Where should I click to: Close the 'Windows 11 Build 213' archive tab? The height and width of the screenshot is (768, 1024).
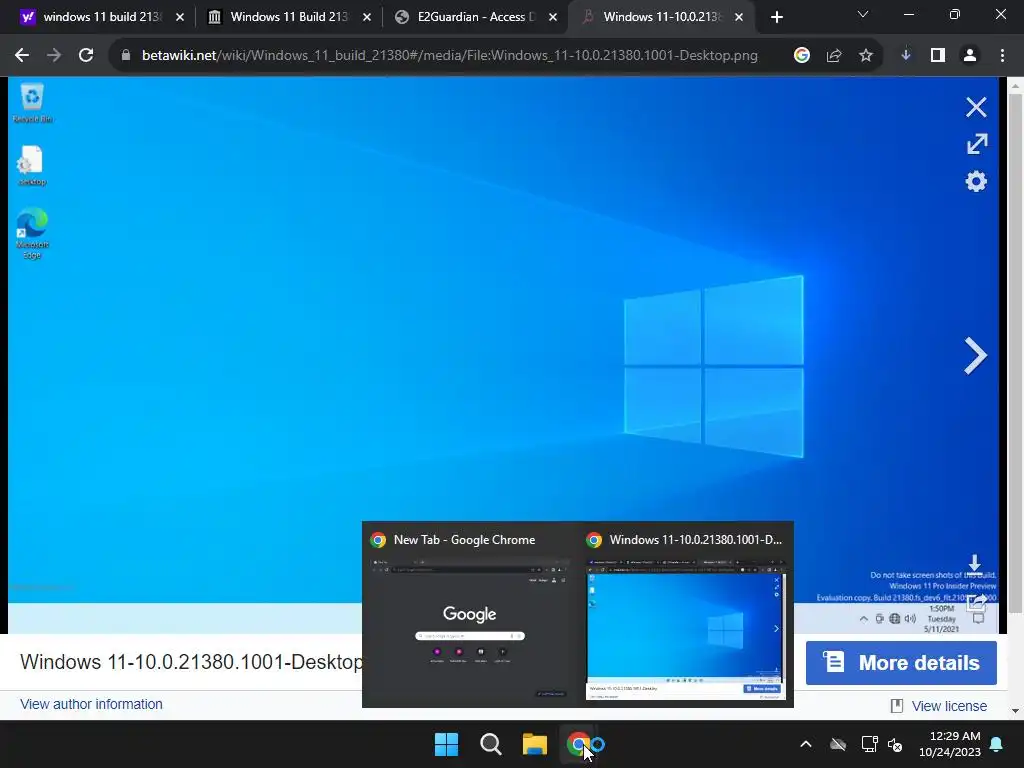click(367, 17)
